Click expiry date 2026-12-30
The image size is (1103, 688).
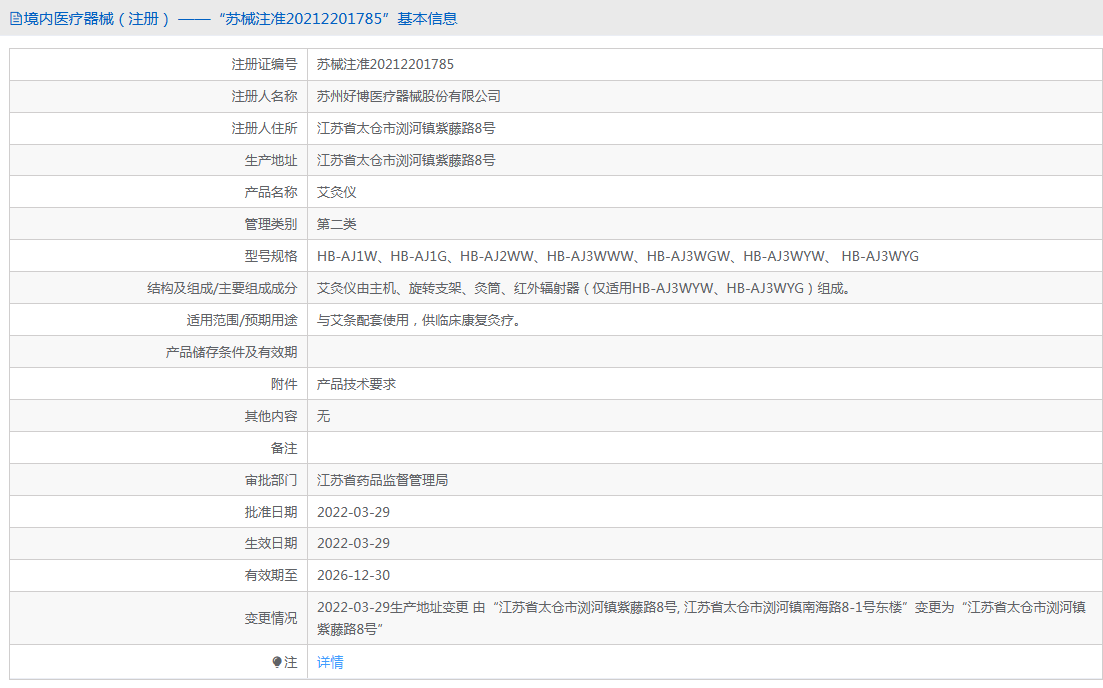[x=353, y=575]
